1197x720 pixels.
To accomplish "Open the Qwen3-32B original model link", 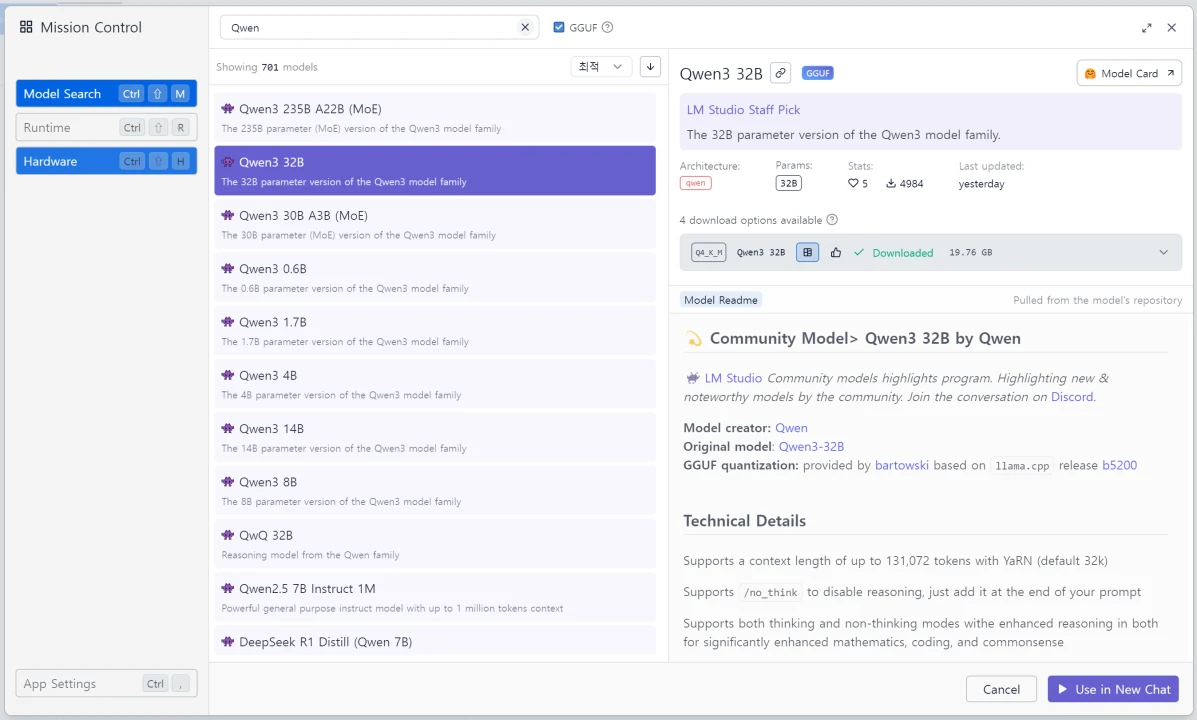I will tap(811, 447).
